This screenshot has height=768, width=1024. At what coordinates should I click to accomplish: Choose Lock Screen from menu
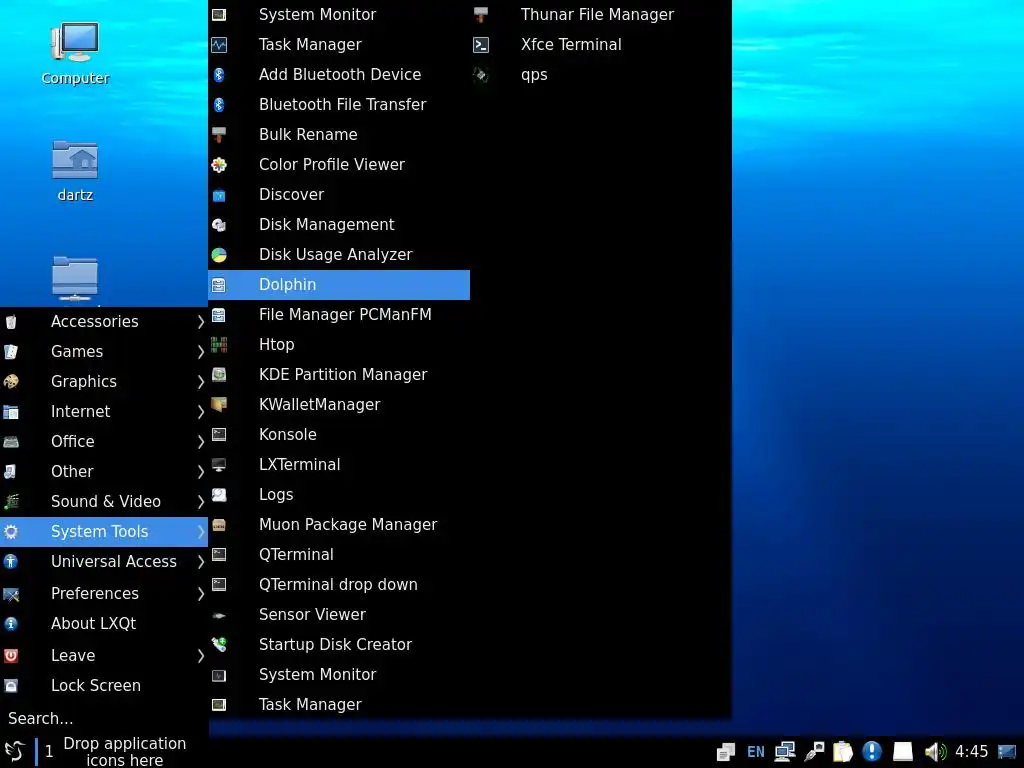[104, 686]
